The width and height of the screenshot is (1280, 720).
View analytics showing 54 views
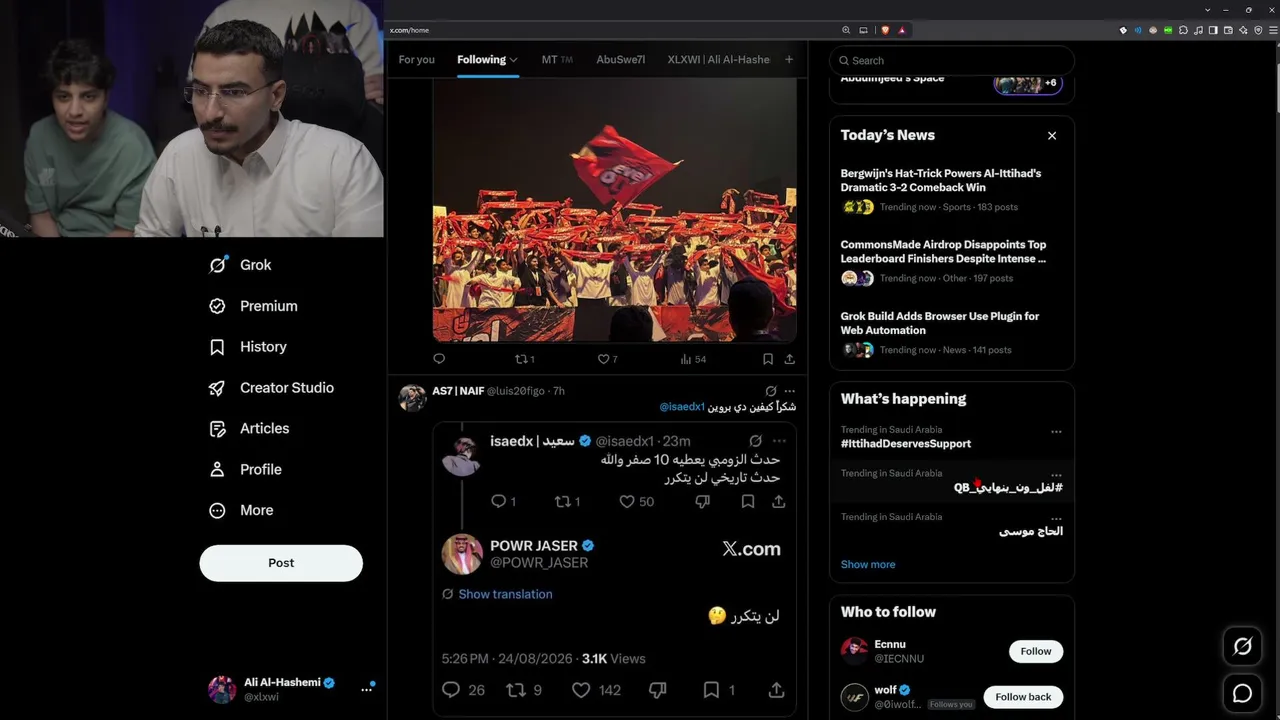[x=693, y=359]
